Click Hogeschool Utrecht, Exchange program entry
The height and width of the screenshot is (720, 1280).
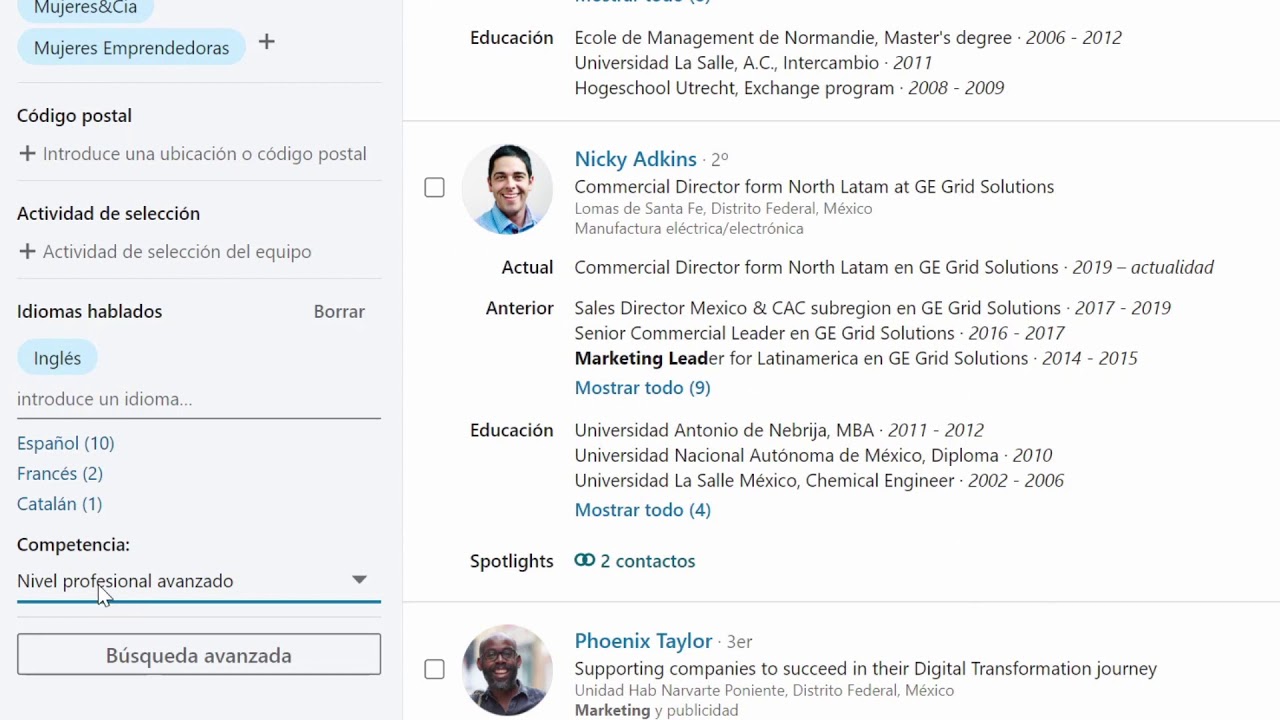[x=789, y=87]
